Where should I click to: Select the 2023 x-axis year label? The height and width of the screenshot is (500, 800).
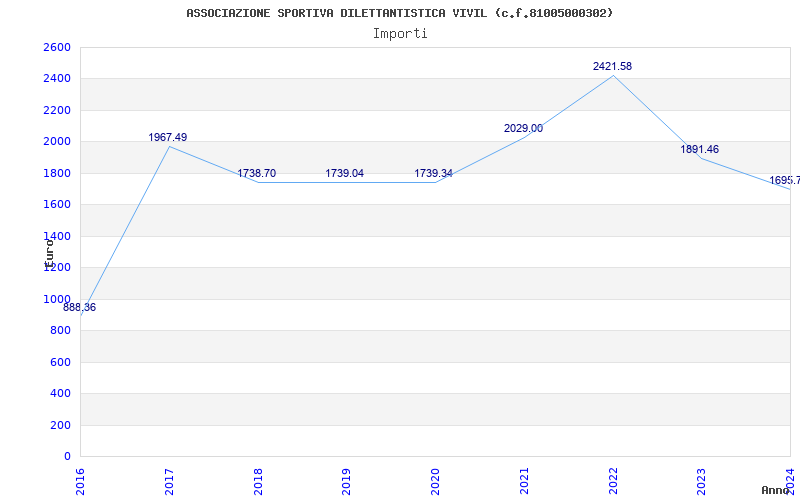point(701,480)
